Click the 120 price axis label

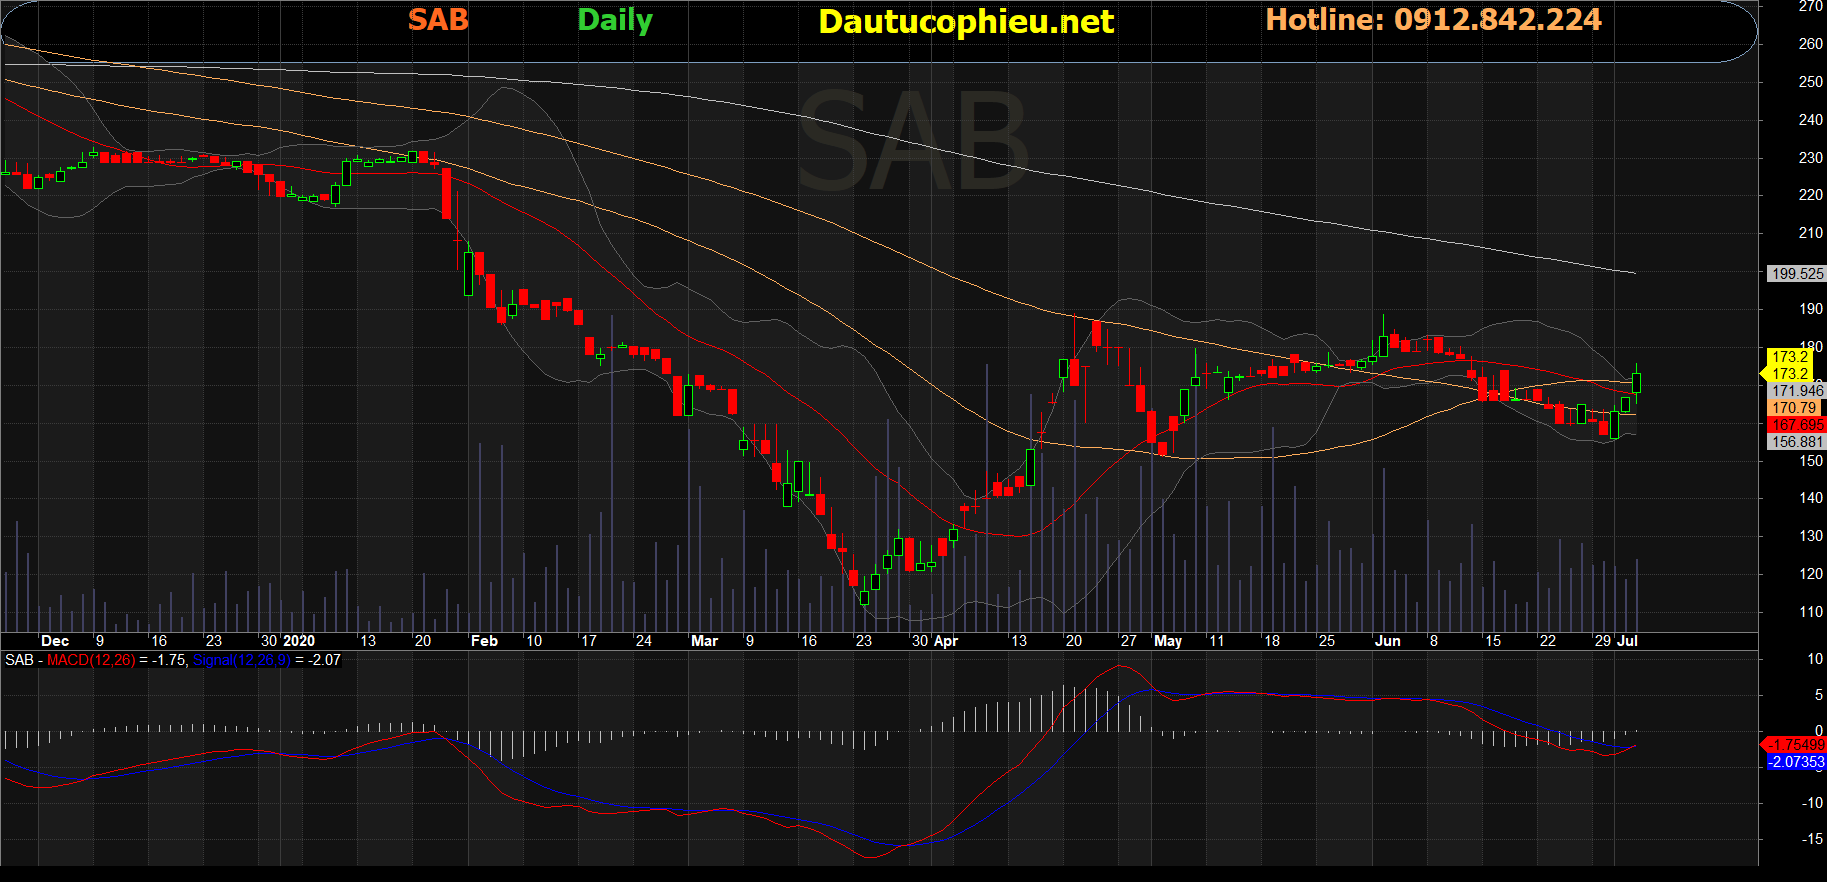(x=1811, y=574)
